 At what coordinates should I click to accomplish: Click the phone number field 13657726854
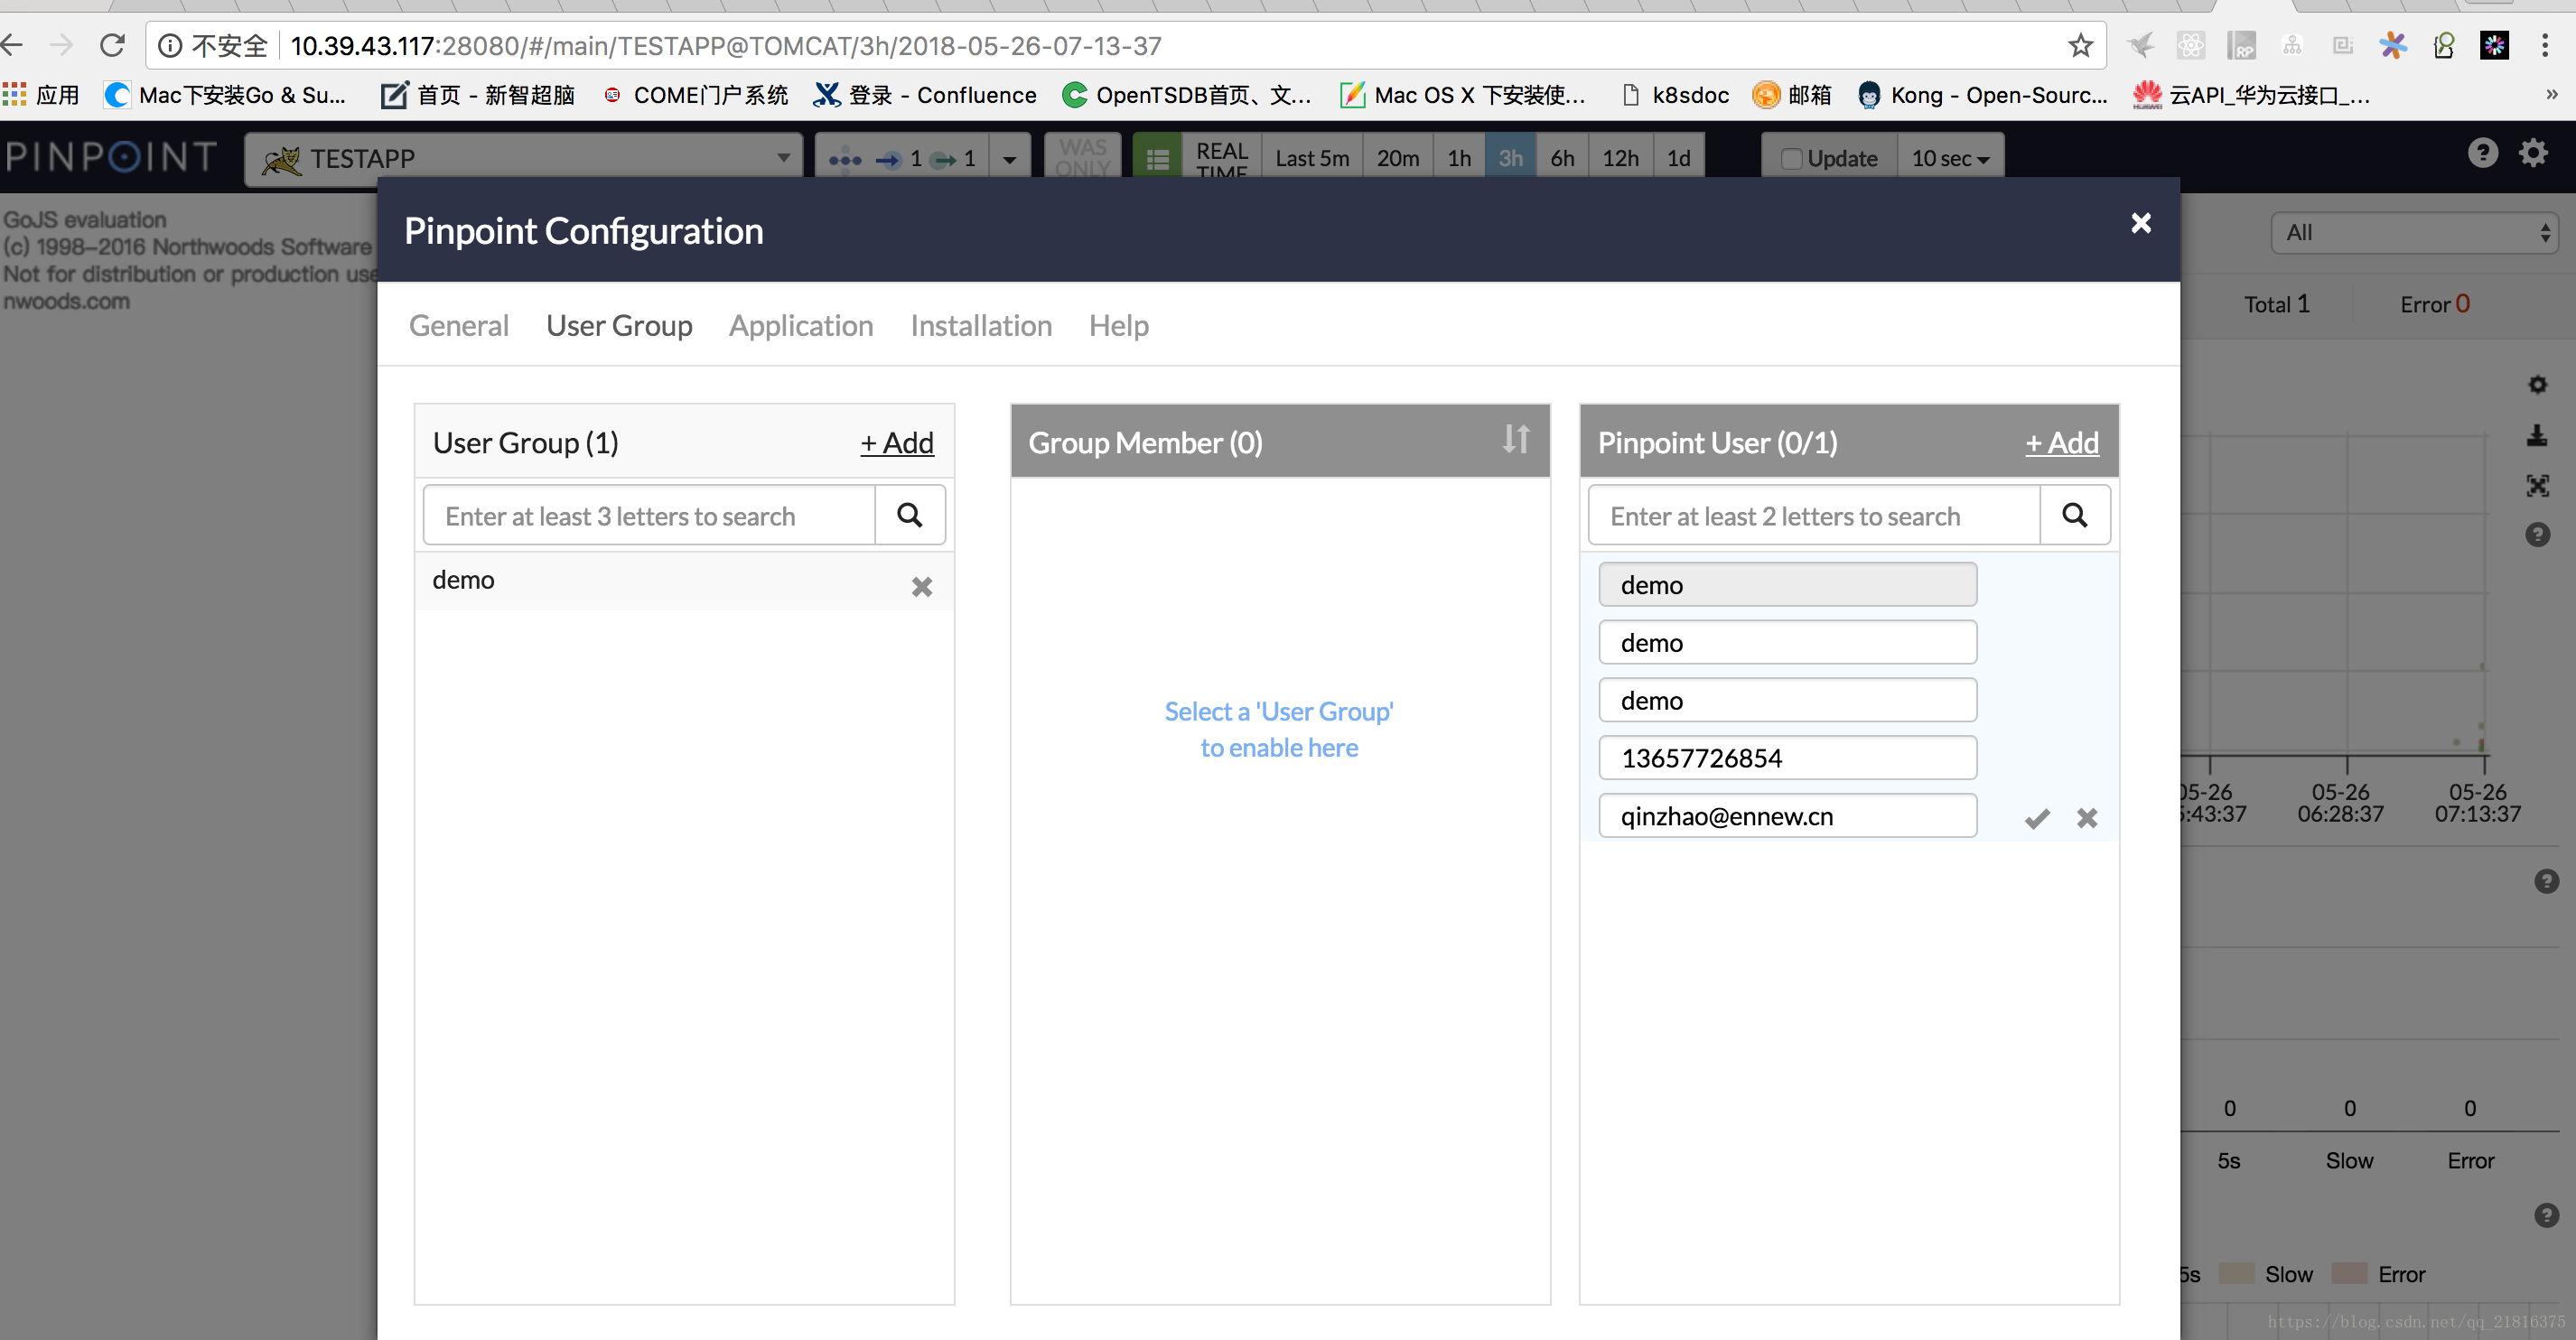pos(1787,758)
